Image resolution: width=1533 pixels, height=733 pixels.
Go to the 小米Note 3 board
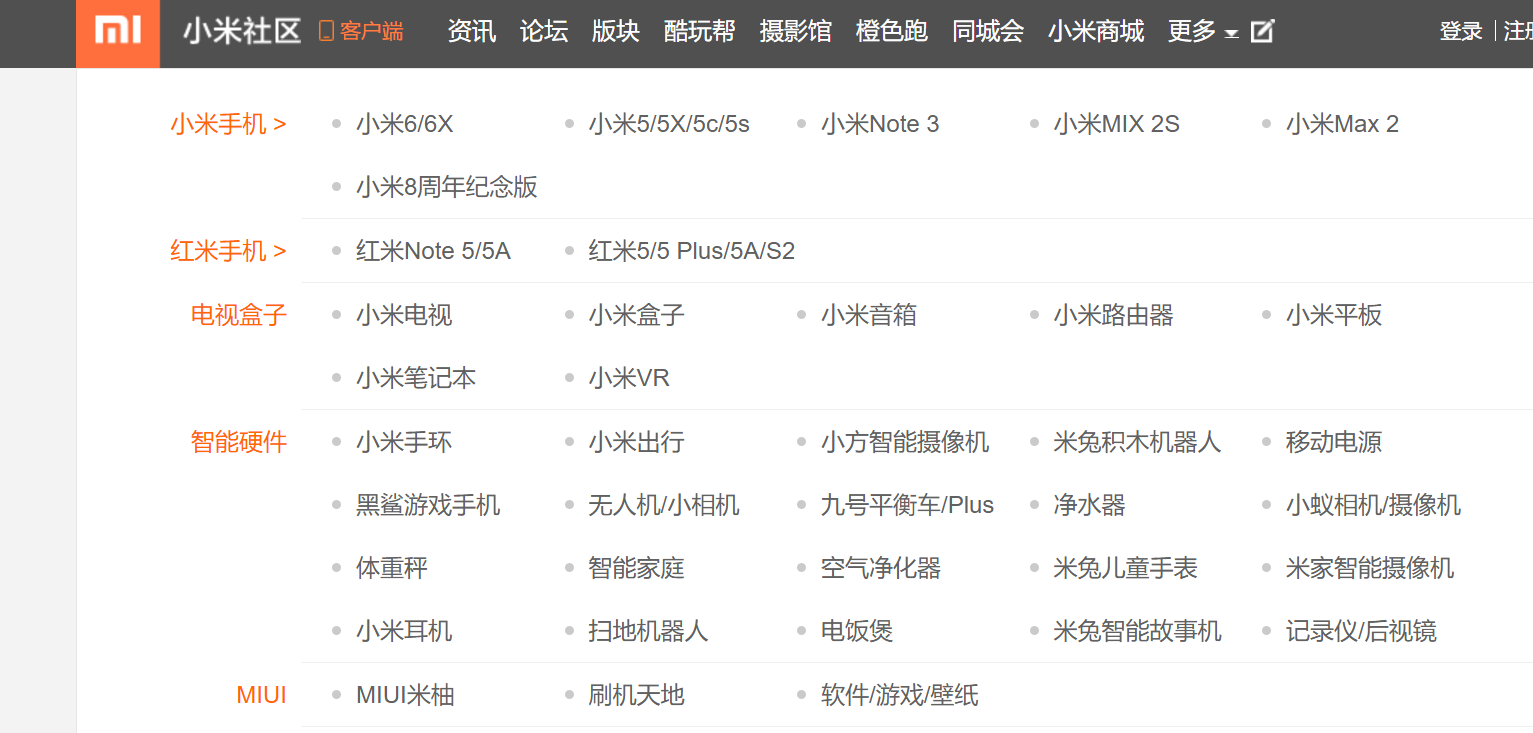pos(880,124)
